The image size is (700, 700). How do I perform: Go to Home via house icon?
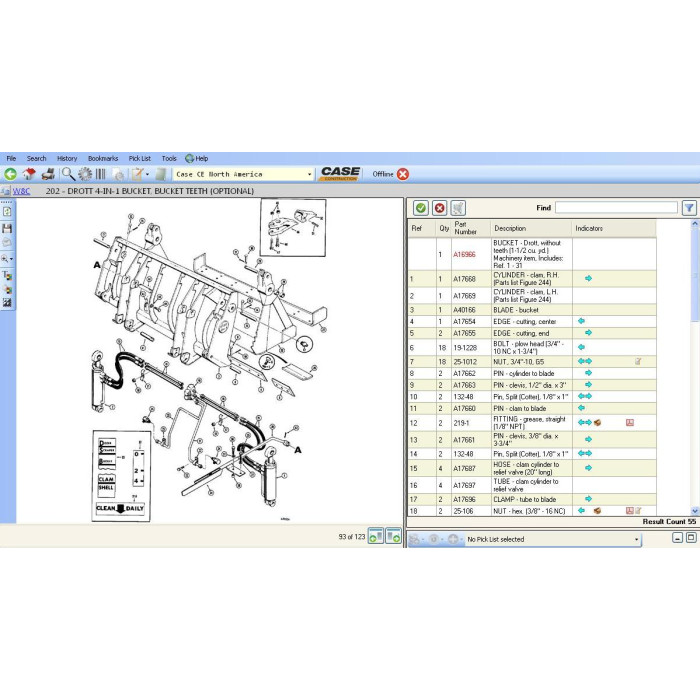pyautogui.click(x=29, y=174)
